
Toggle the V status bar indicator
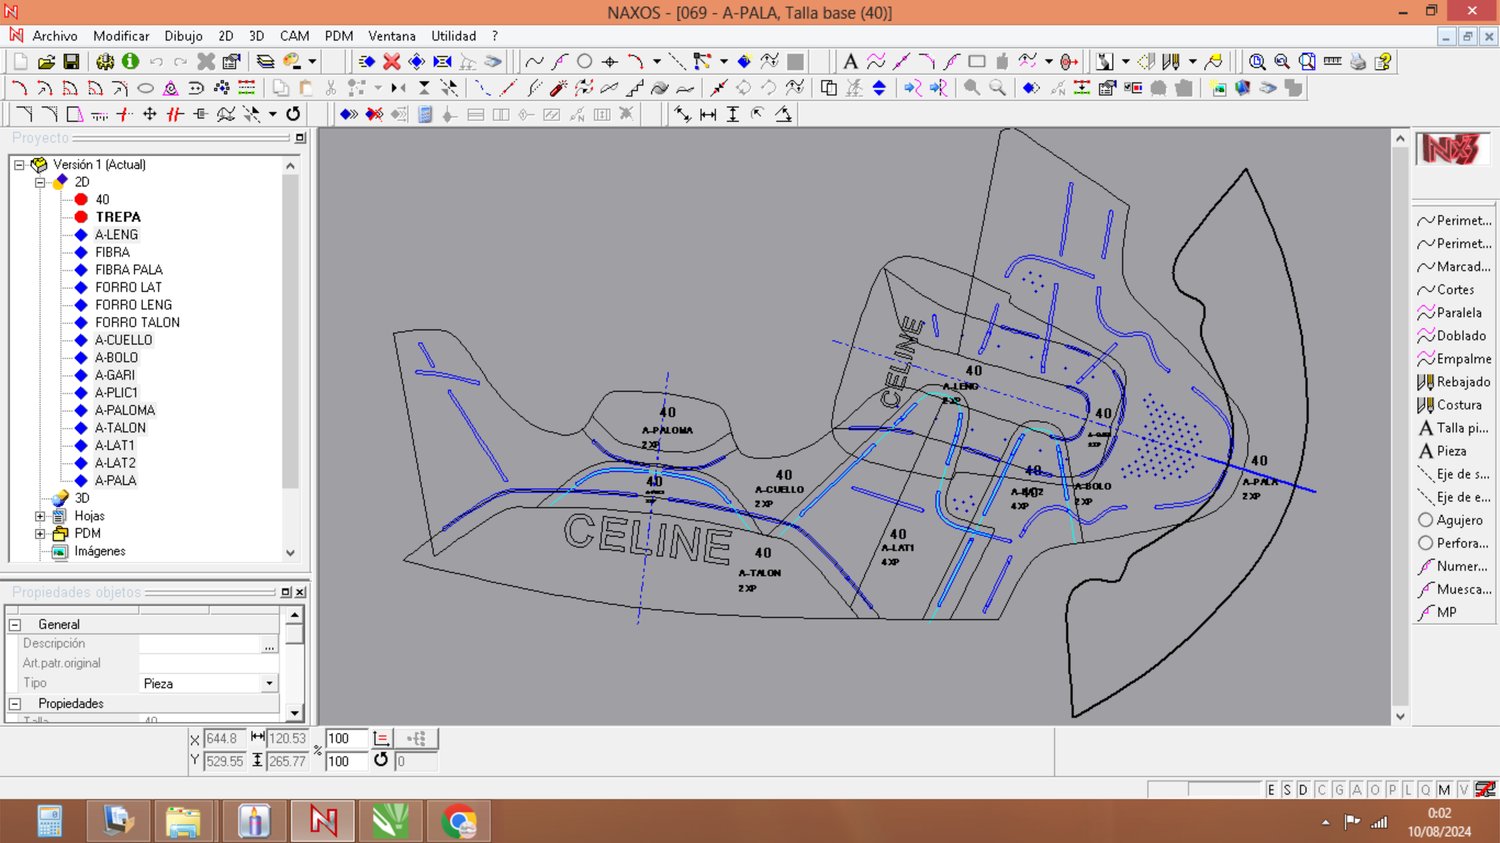1463,790
